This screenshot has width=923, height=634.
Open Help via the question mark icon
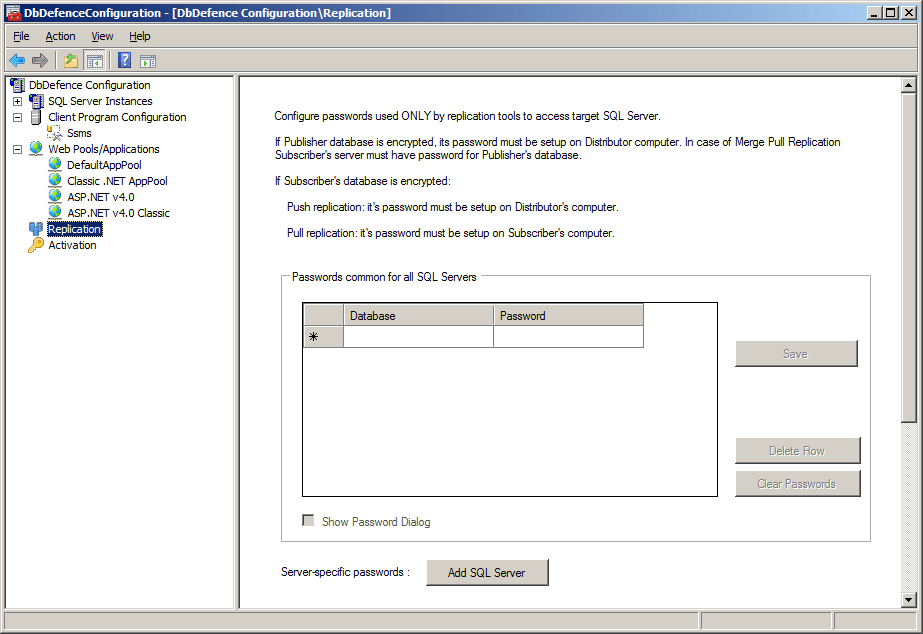pyautogui.click(x=125, y=60)
